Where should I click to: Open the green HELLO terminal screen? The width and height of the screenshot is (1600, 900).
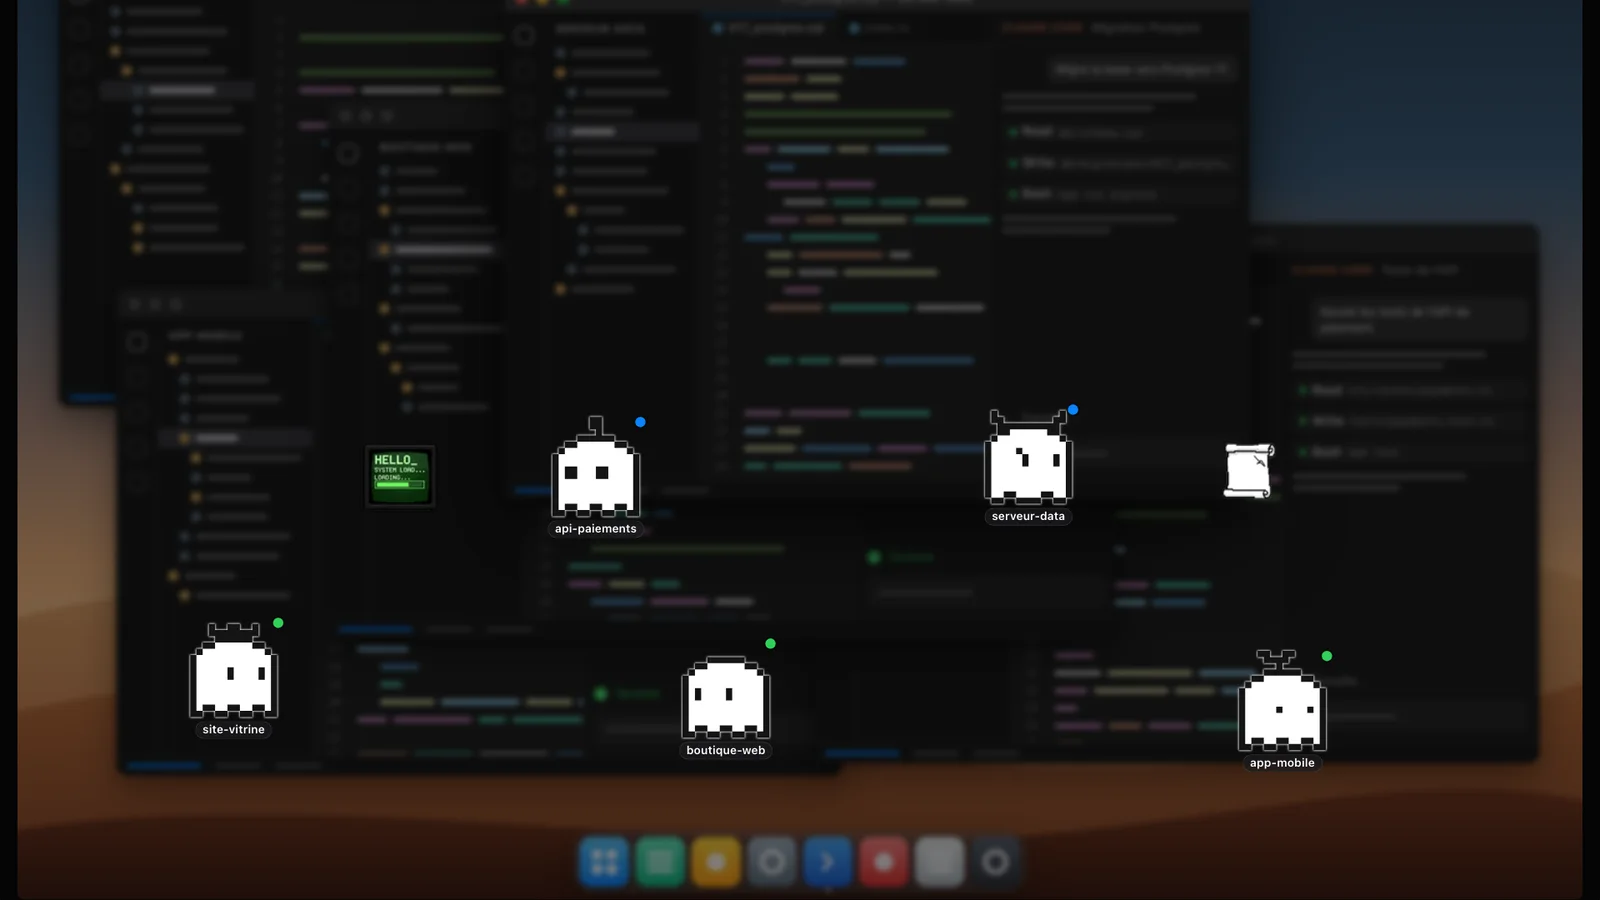pyautogui.click(x=400, y=476)
